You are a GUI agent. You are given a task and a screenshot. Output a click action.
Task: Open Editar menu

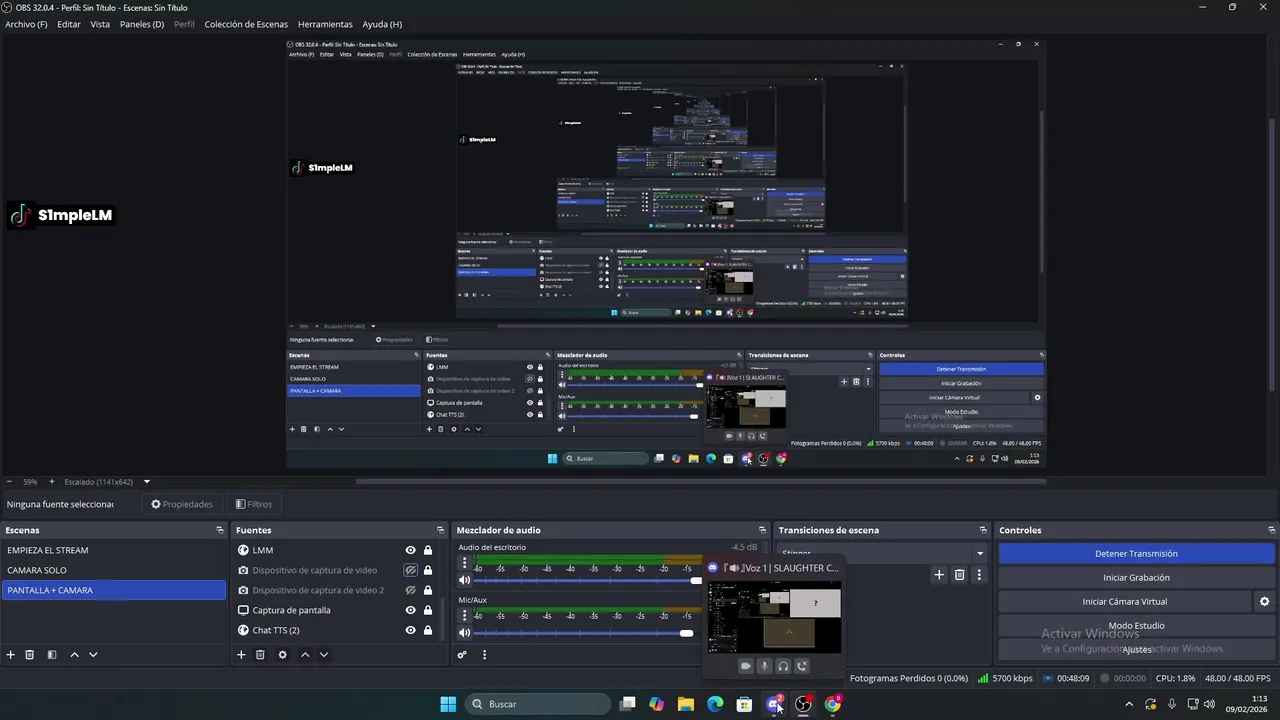(x=69, y=24)
